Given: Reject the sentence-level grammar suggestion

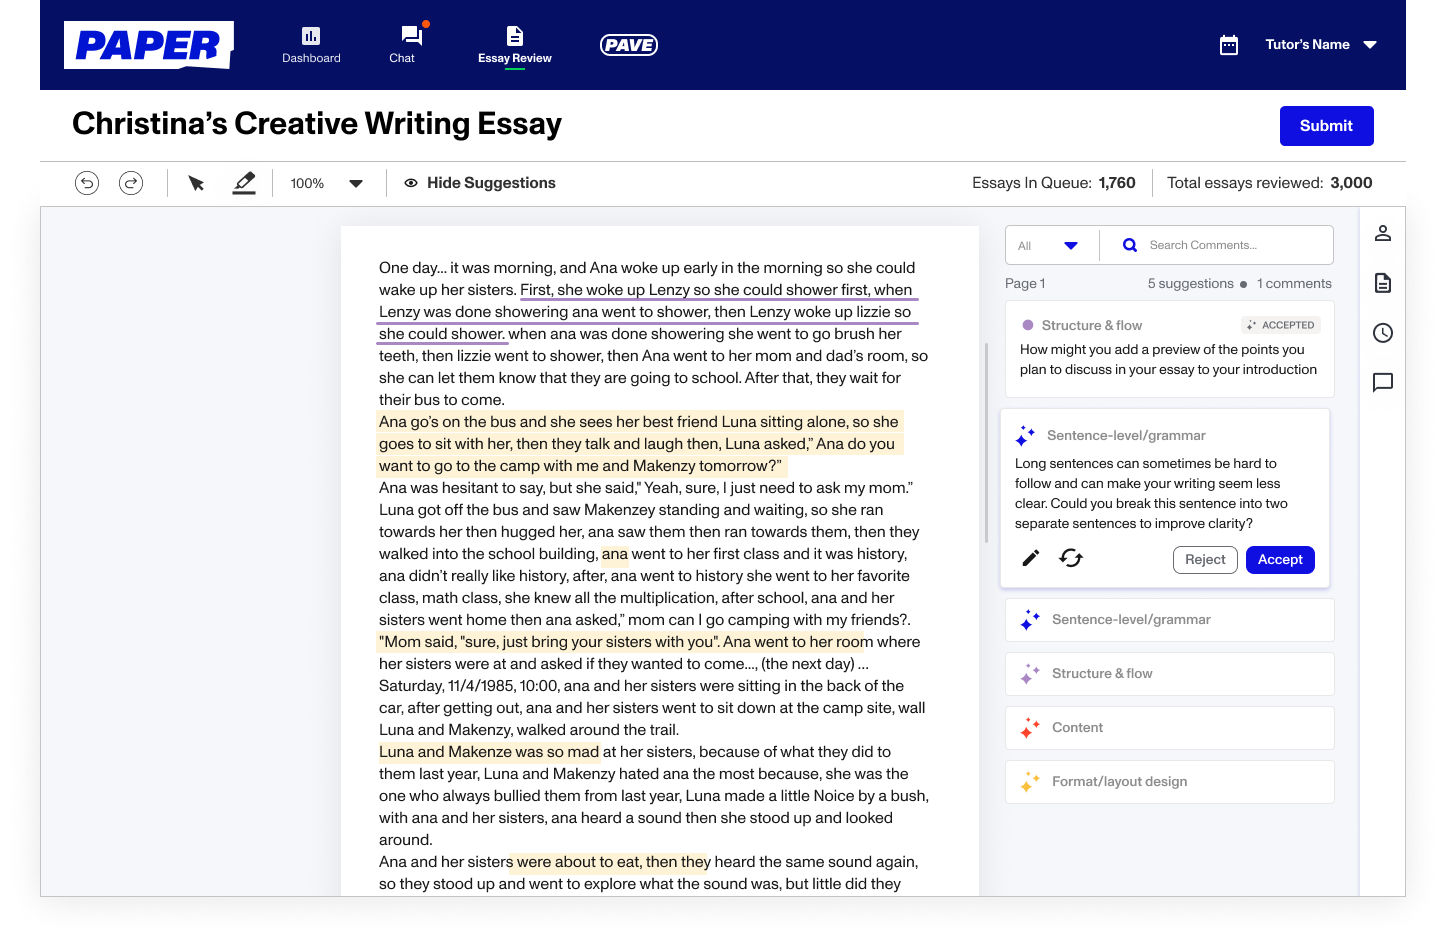Looking at the screenshot, I should 1205,560.
